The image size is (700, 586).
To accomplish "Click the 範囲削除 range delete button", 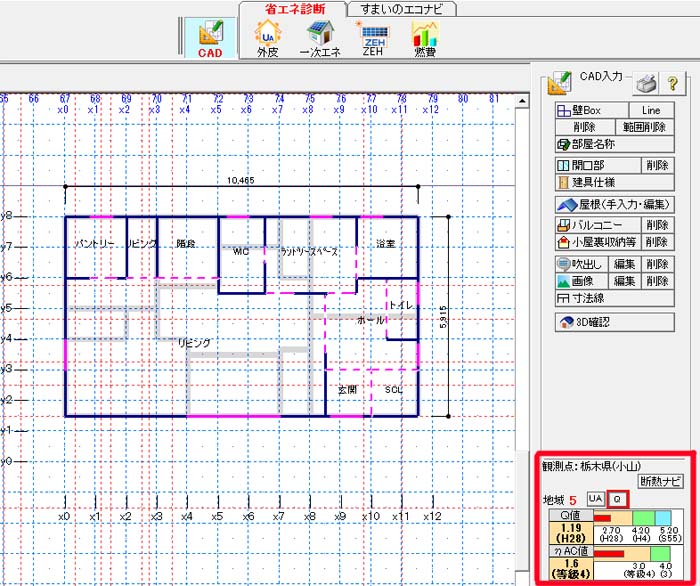I will (645, 127).
